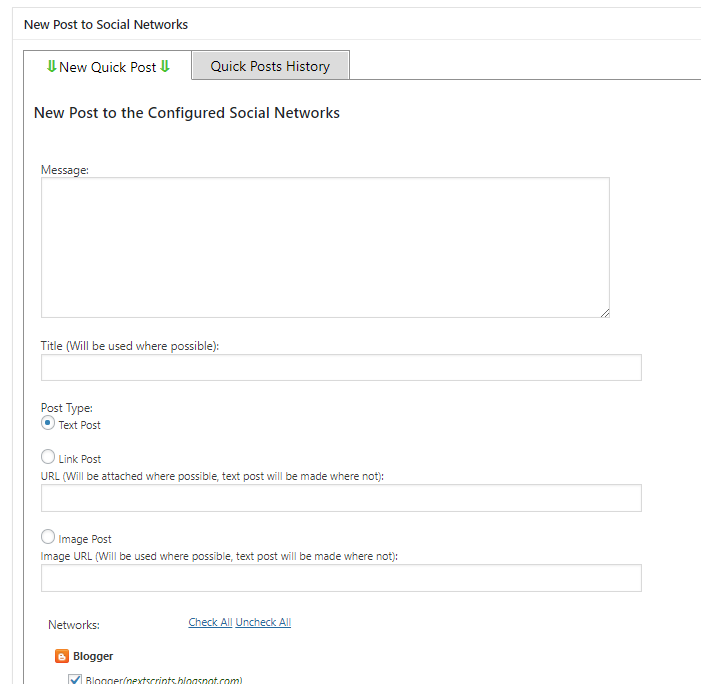Click the Uncheck All link

point(263,622)
